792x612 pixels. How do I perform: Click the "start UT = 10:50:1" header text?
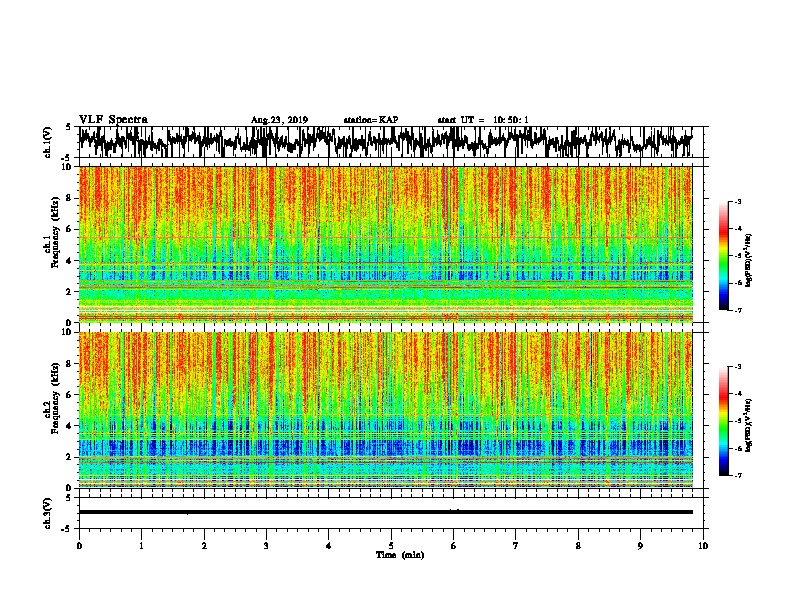click(483, 120)
